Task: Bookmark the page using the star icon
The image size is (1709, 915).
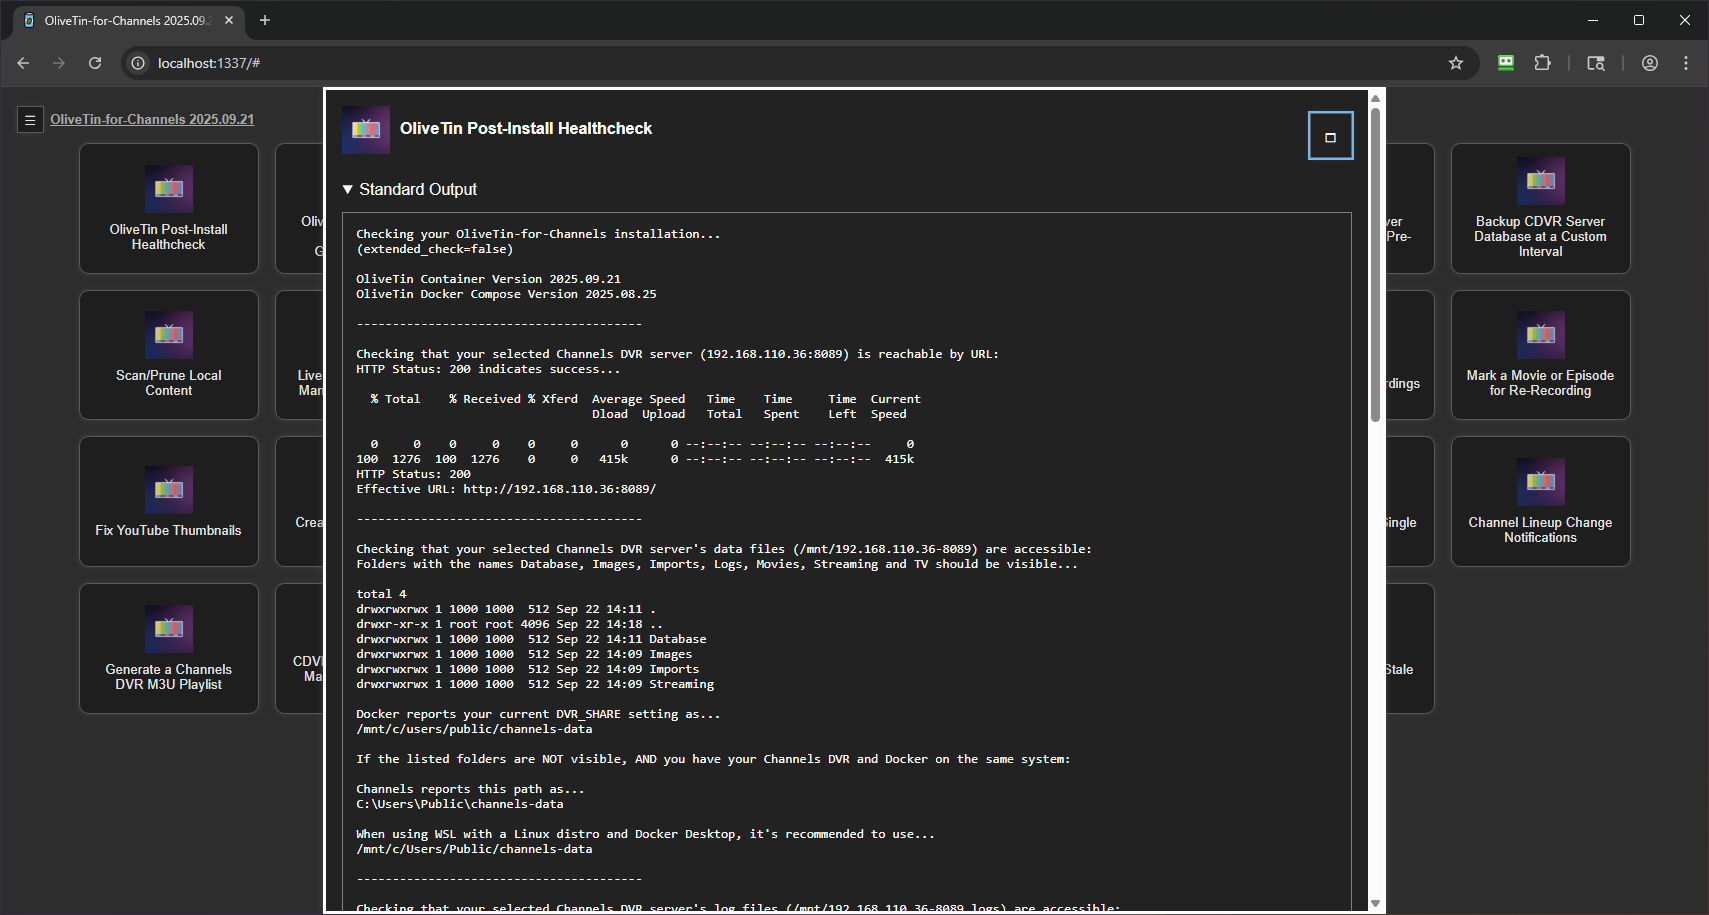Action: pos(1456,63)
